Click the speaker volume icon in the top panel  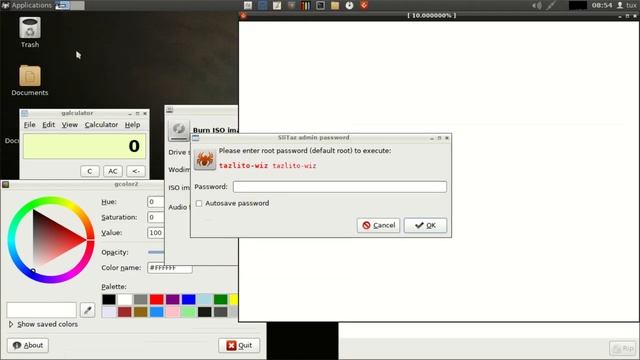537,5
